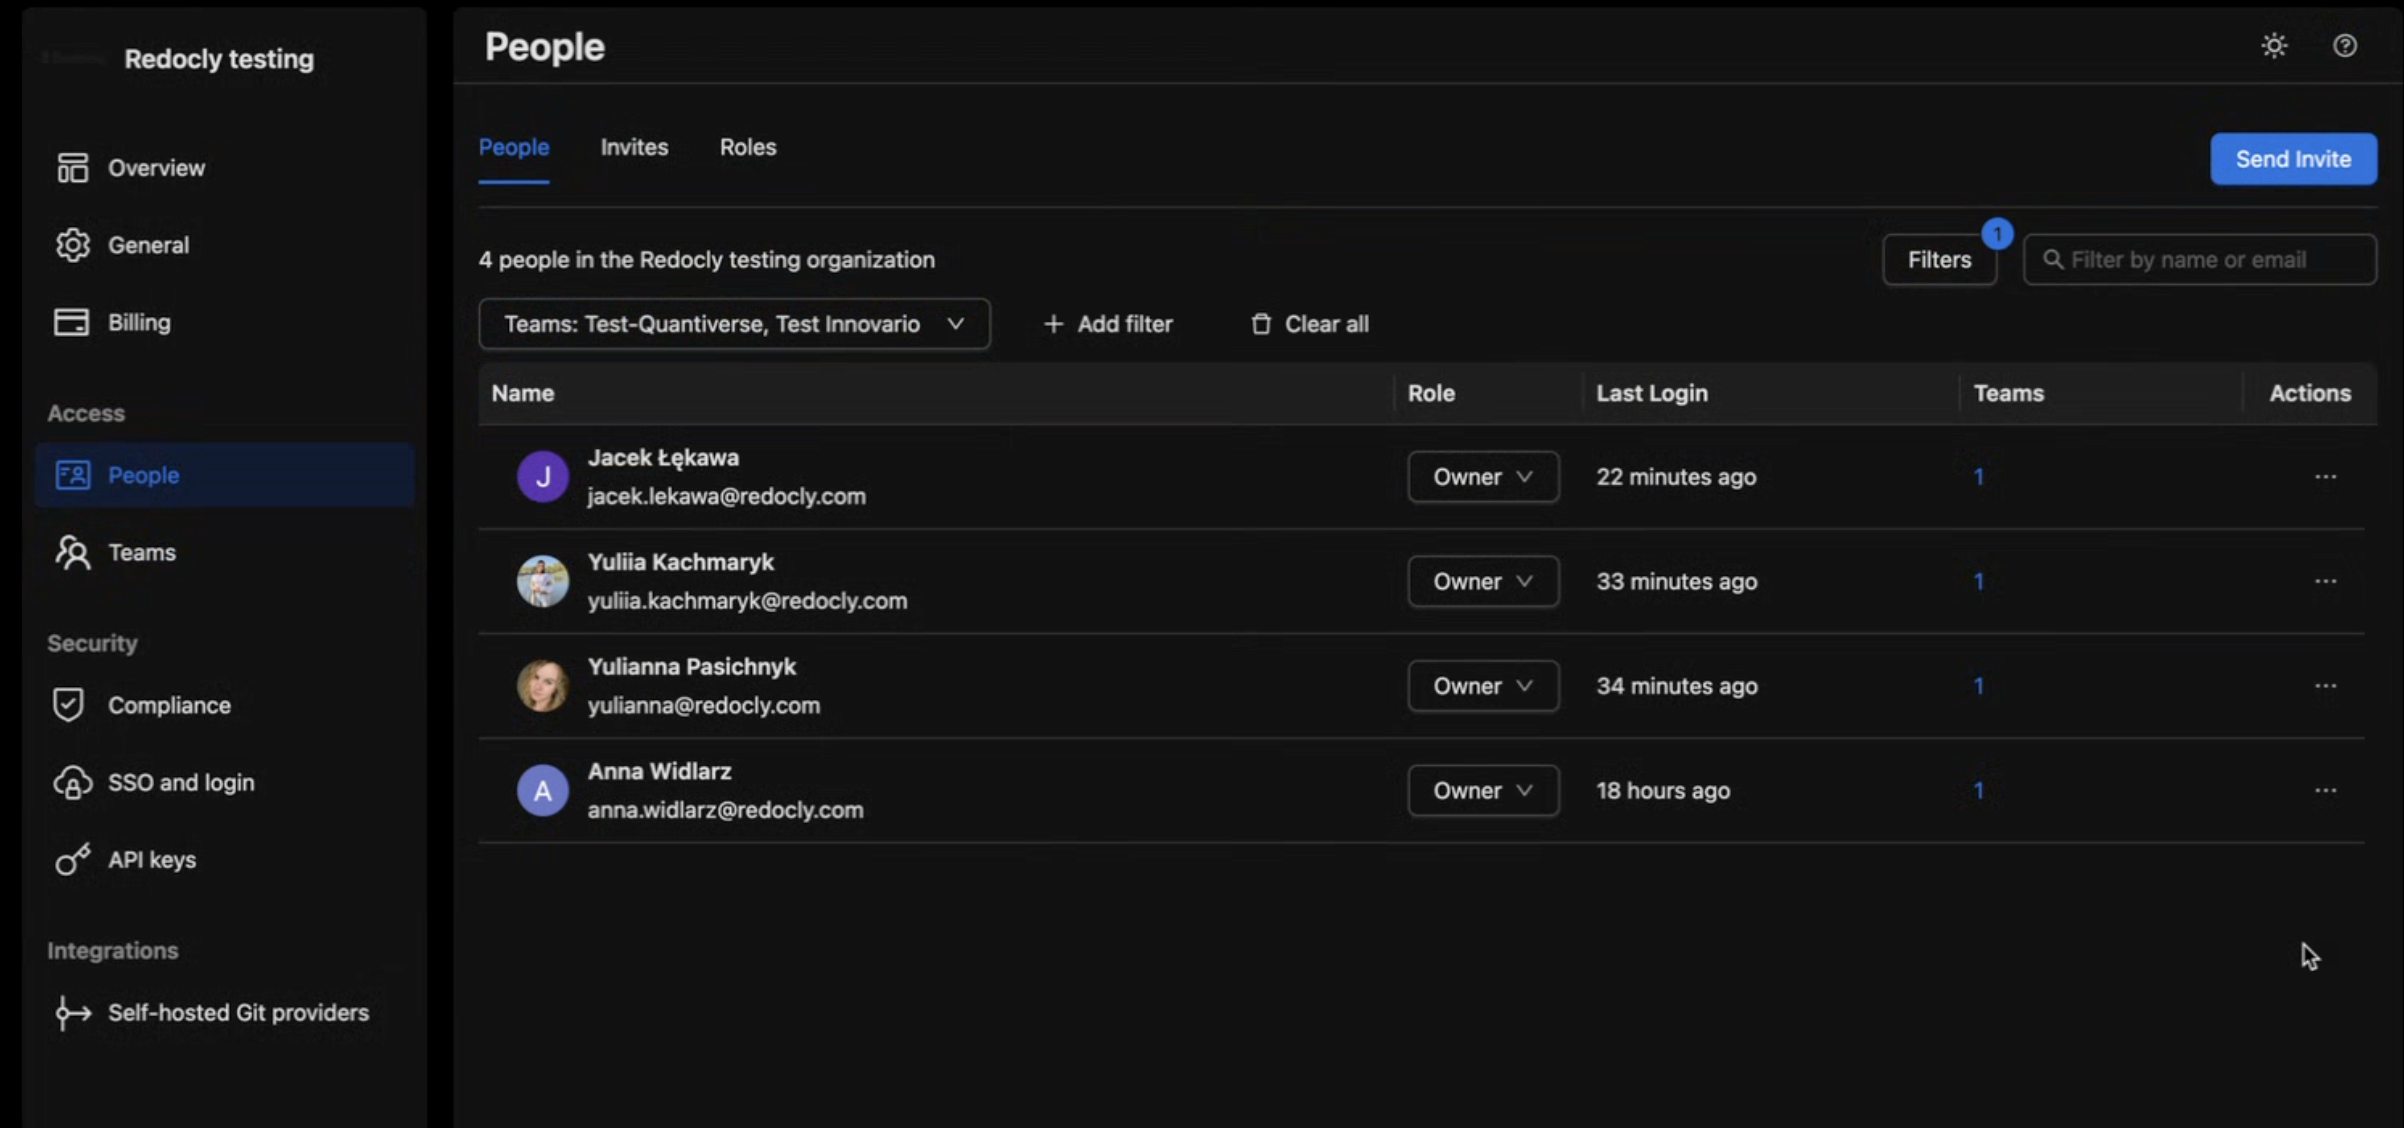Click the filter count badge on Filters

tap(1997, 234)
